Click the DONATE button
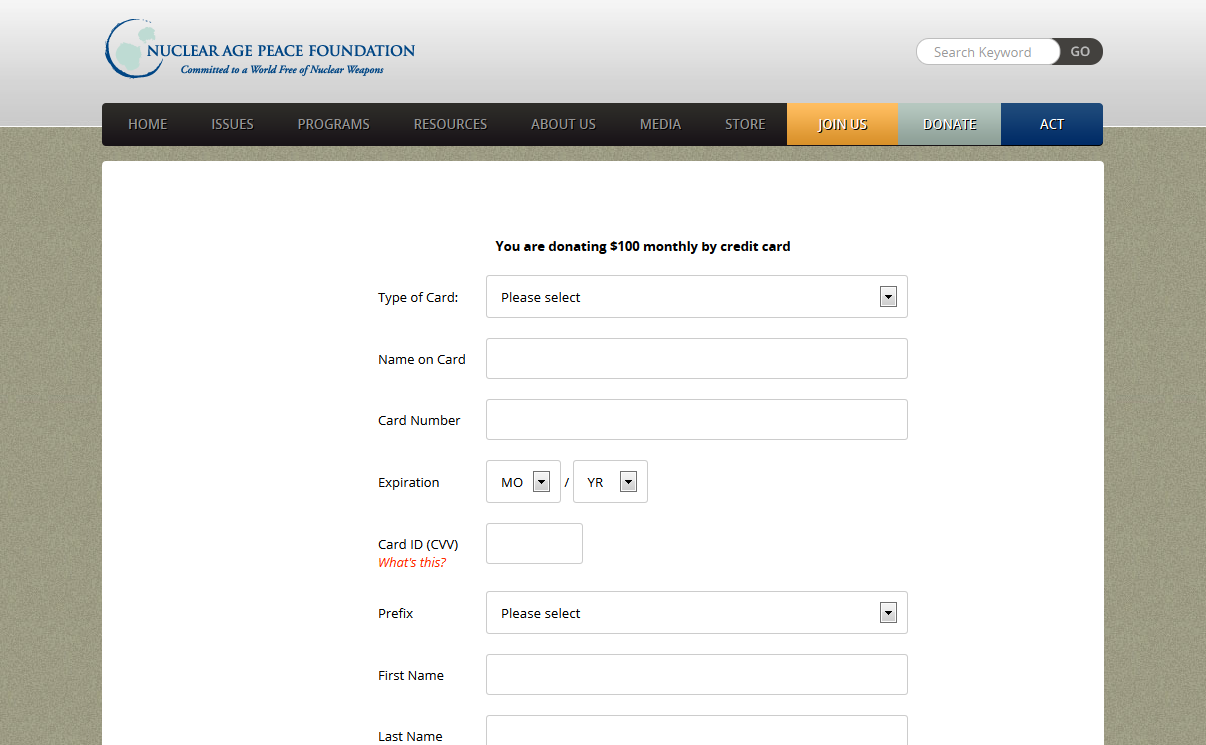 coord(949,125)
